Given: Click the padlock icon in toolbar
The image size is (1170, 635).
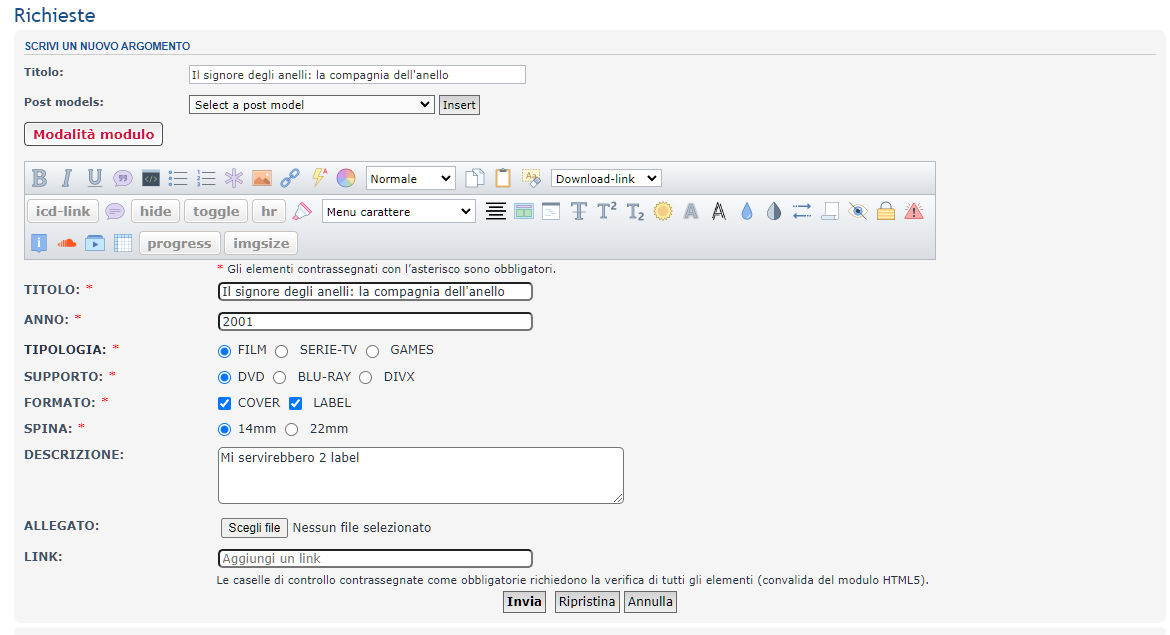Looking at the screenshot, I should coord(885,211).
